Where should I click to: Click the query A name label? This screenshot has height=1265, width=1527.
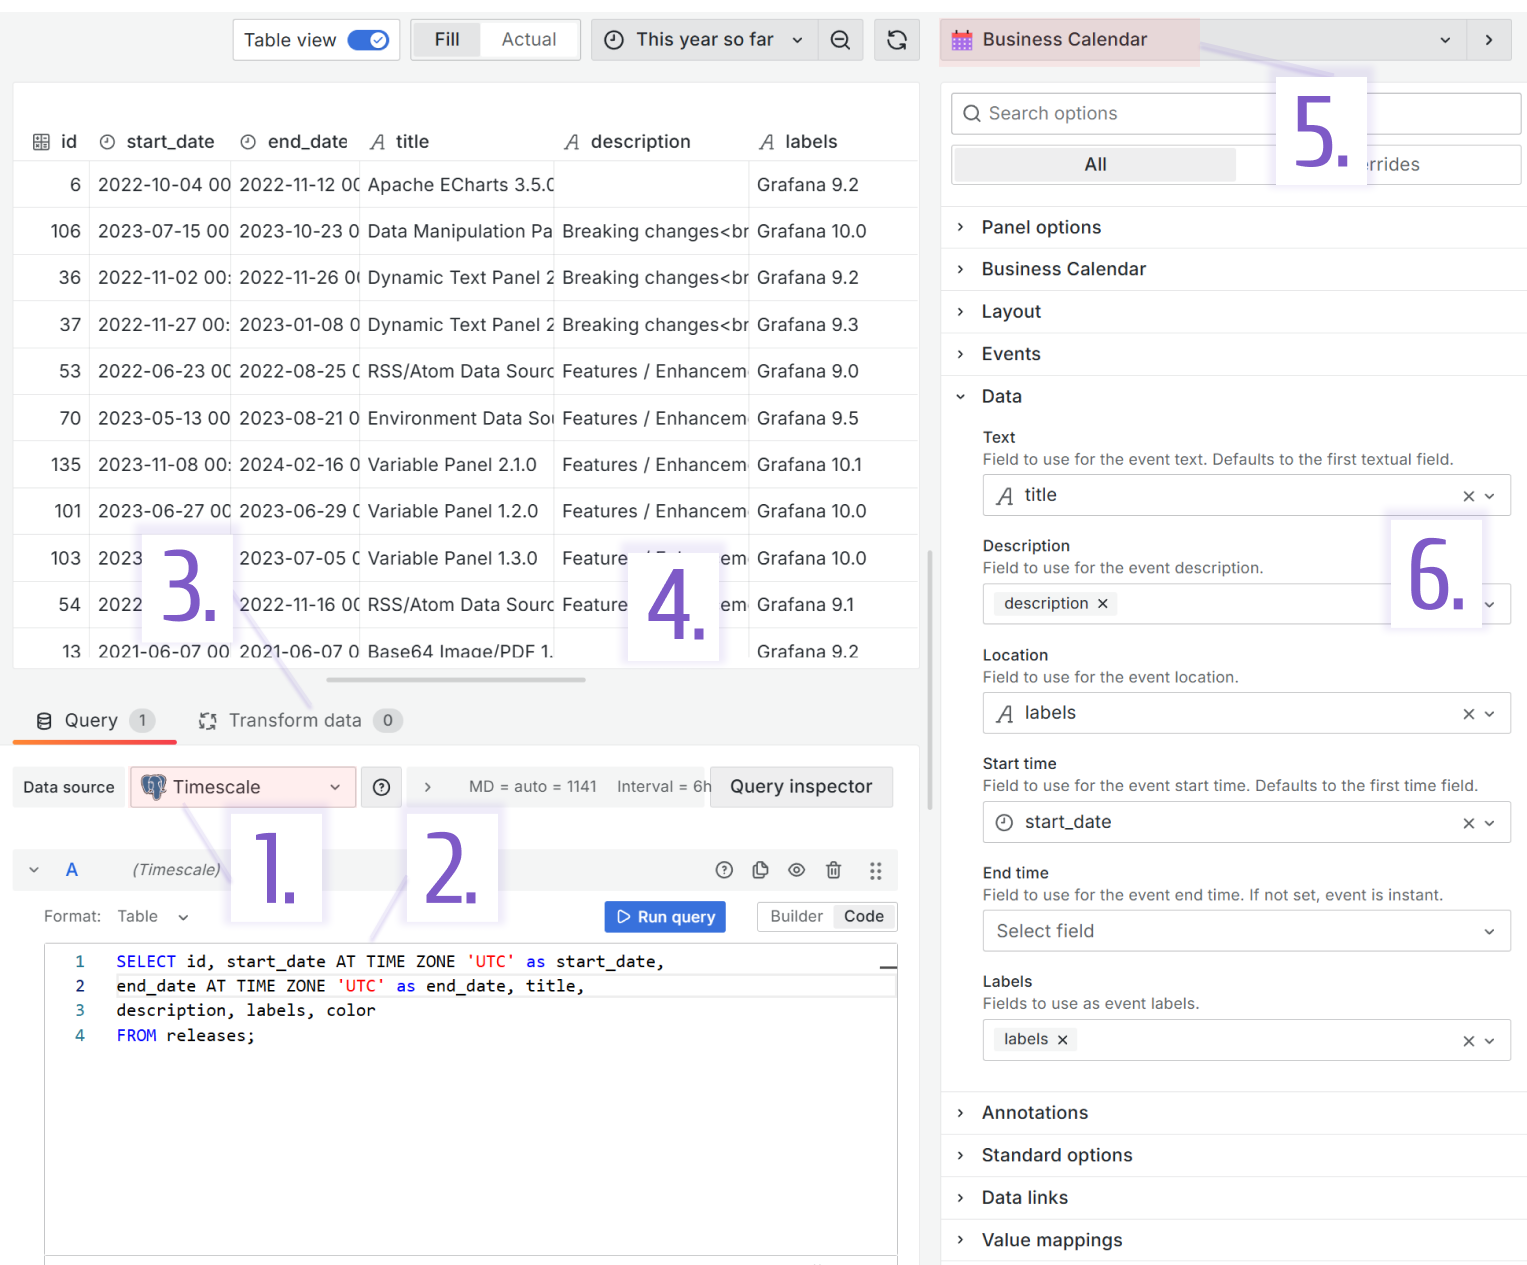point(72,870)
